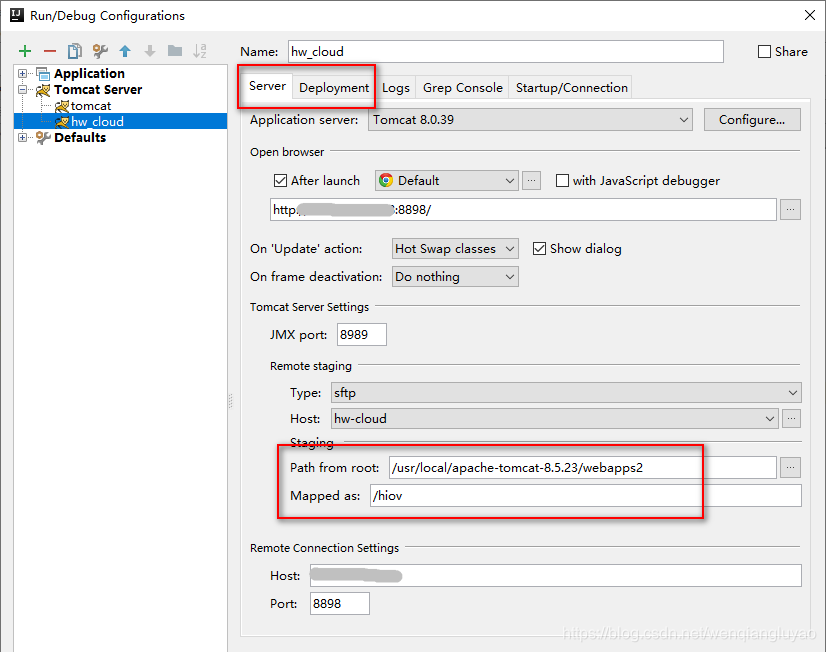Click the Name field containing hw_cloud
The width and height of the screenshot is (826, 652).
tap(506, 52)
